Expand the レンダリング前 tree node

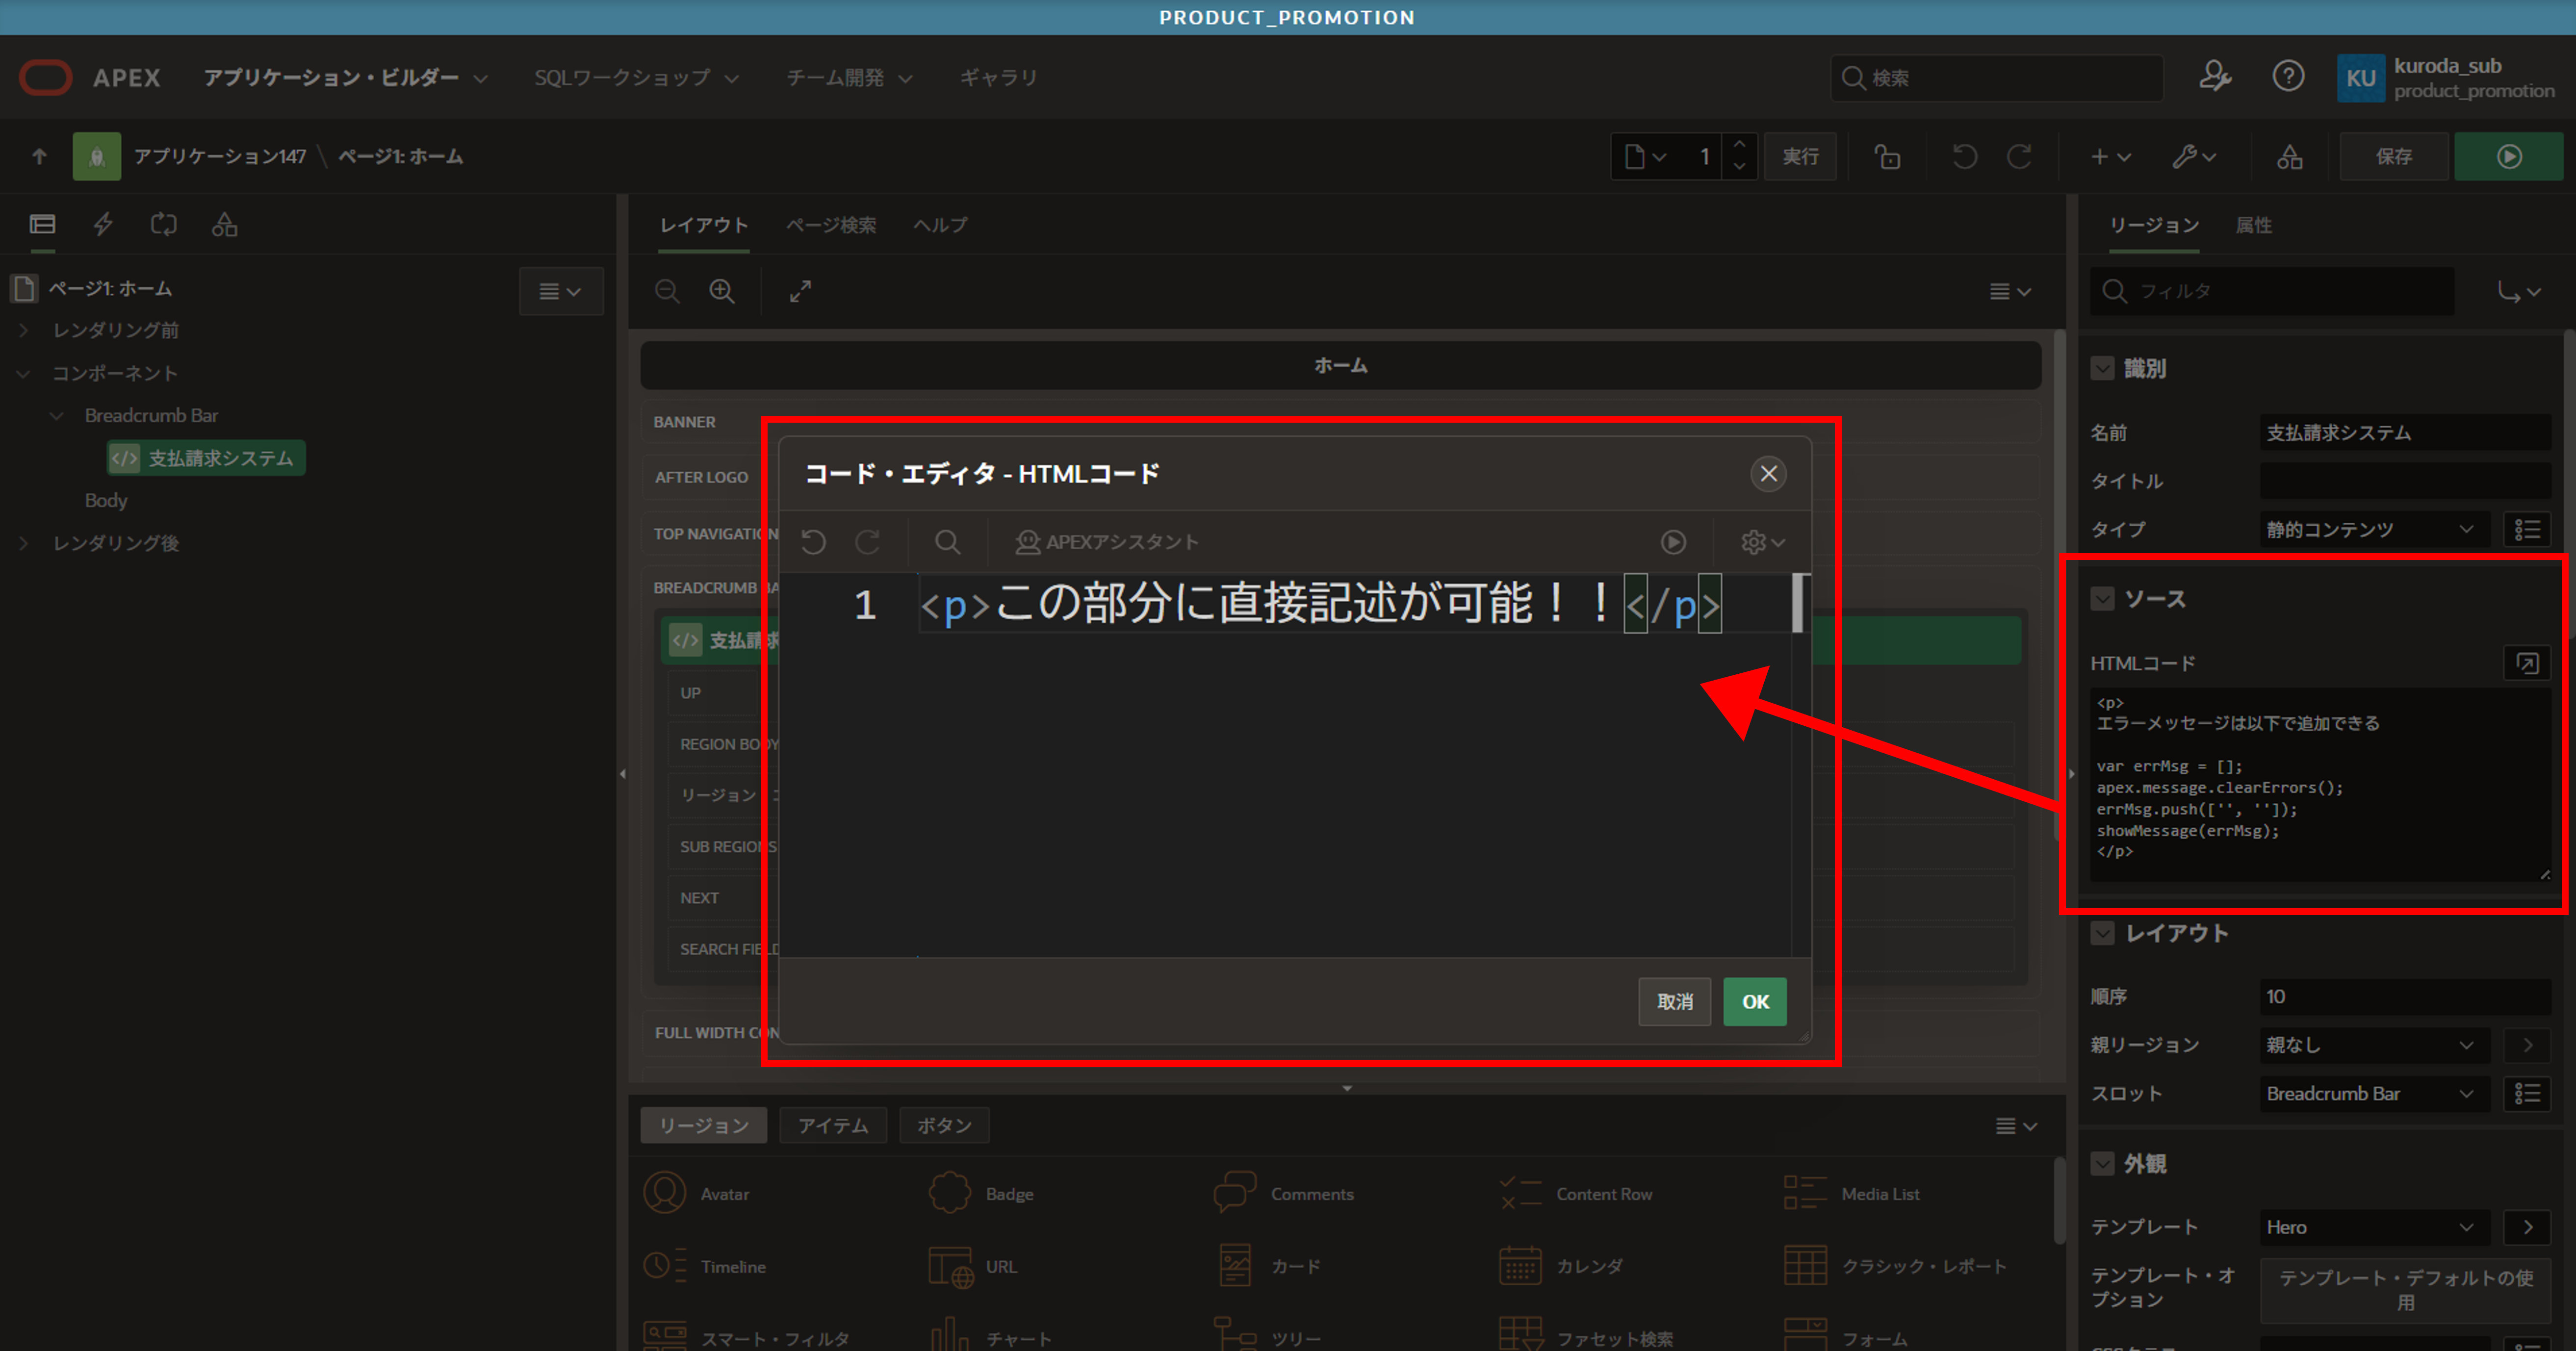tap(24, 330)
